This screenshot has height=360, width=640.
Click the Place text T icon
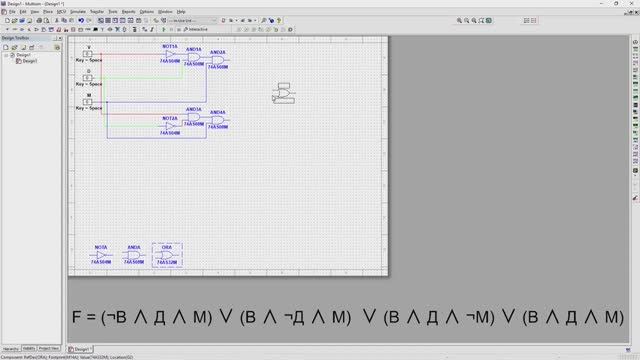pos(102,29)
